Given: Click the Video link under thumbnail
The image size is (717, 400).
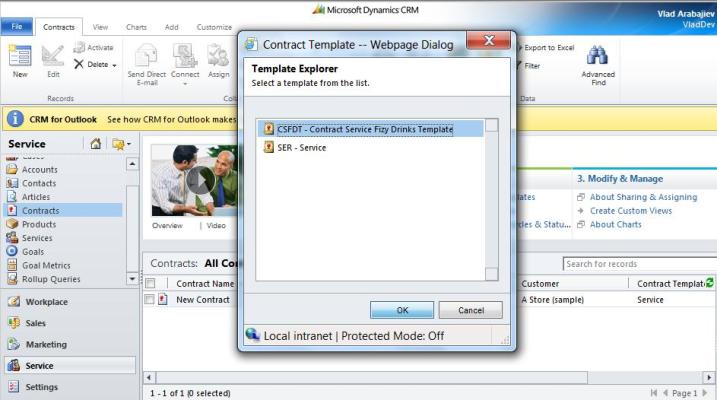Looking at the screenshot, I should (x=216, y=225).
